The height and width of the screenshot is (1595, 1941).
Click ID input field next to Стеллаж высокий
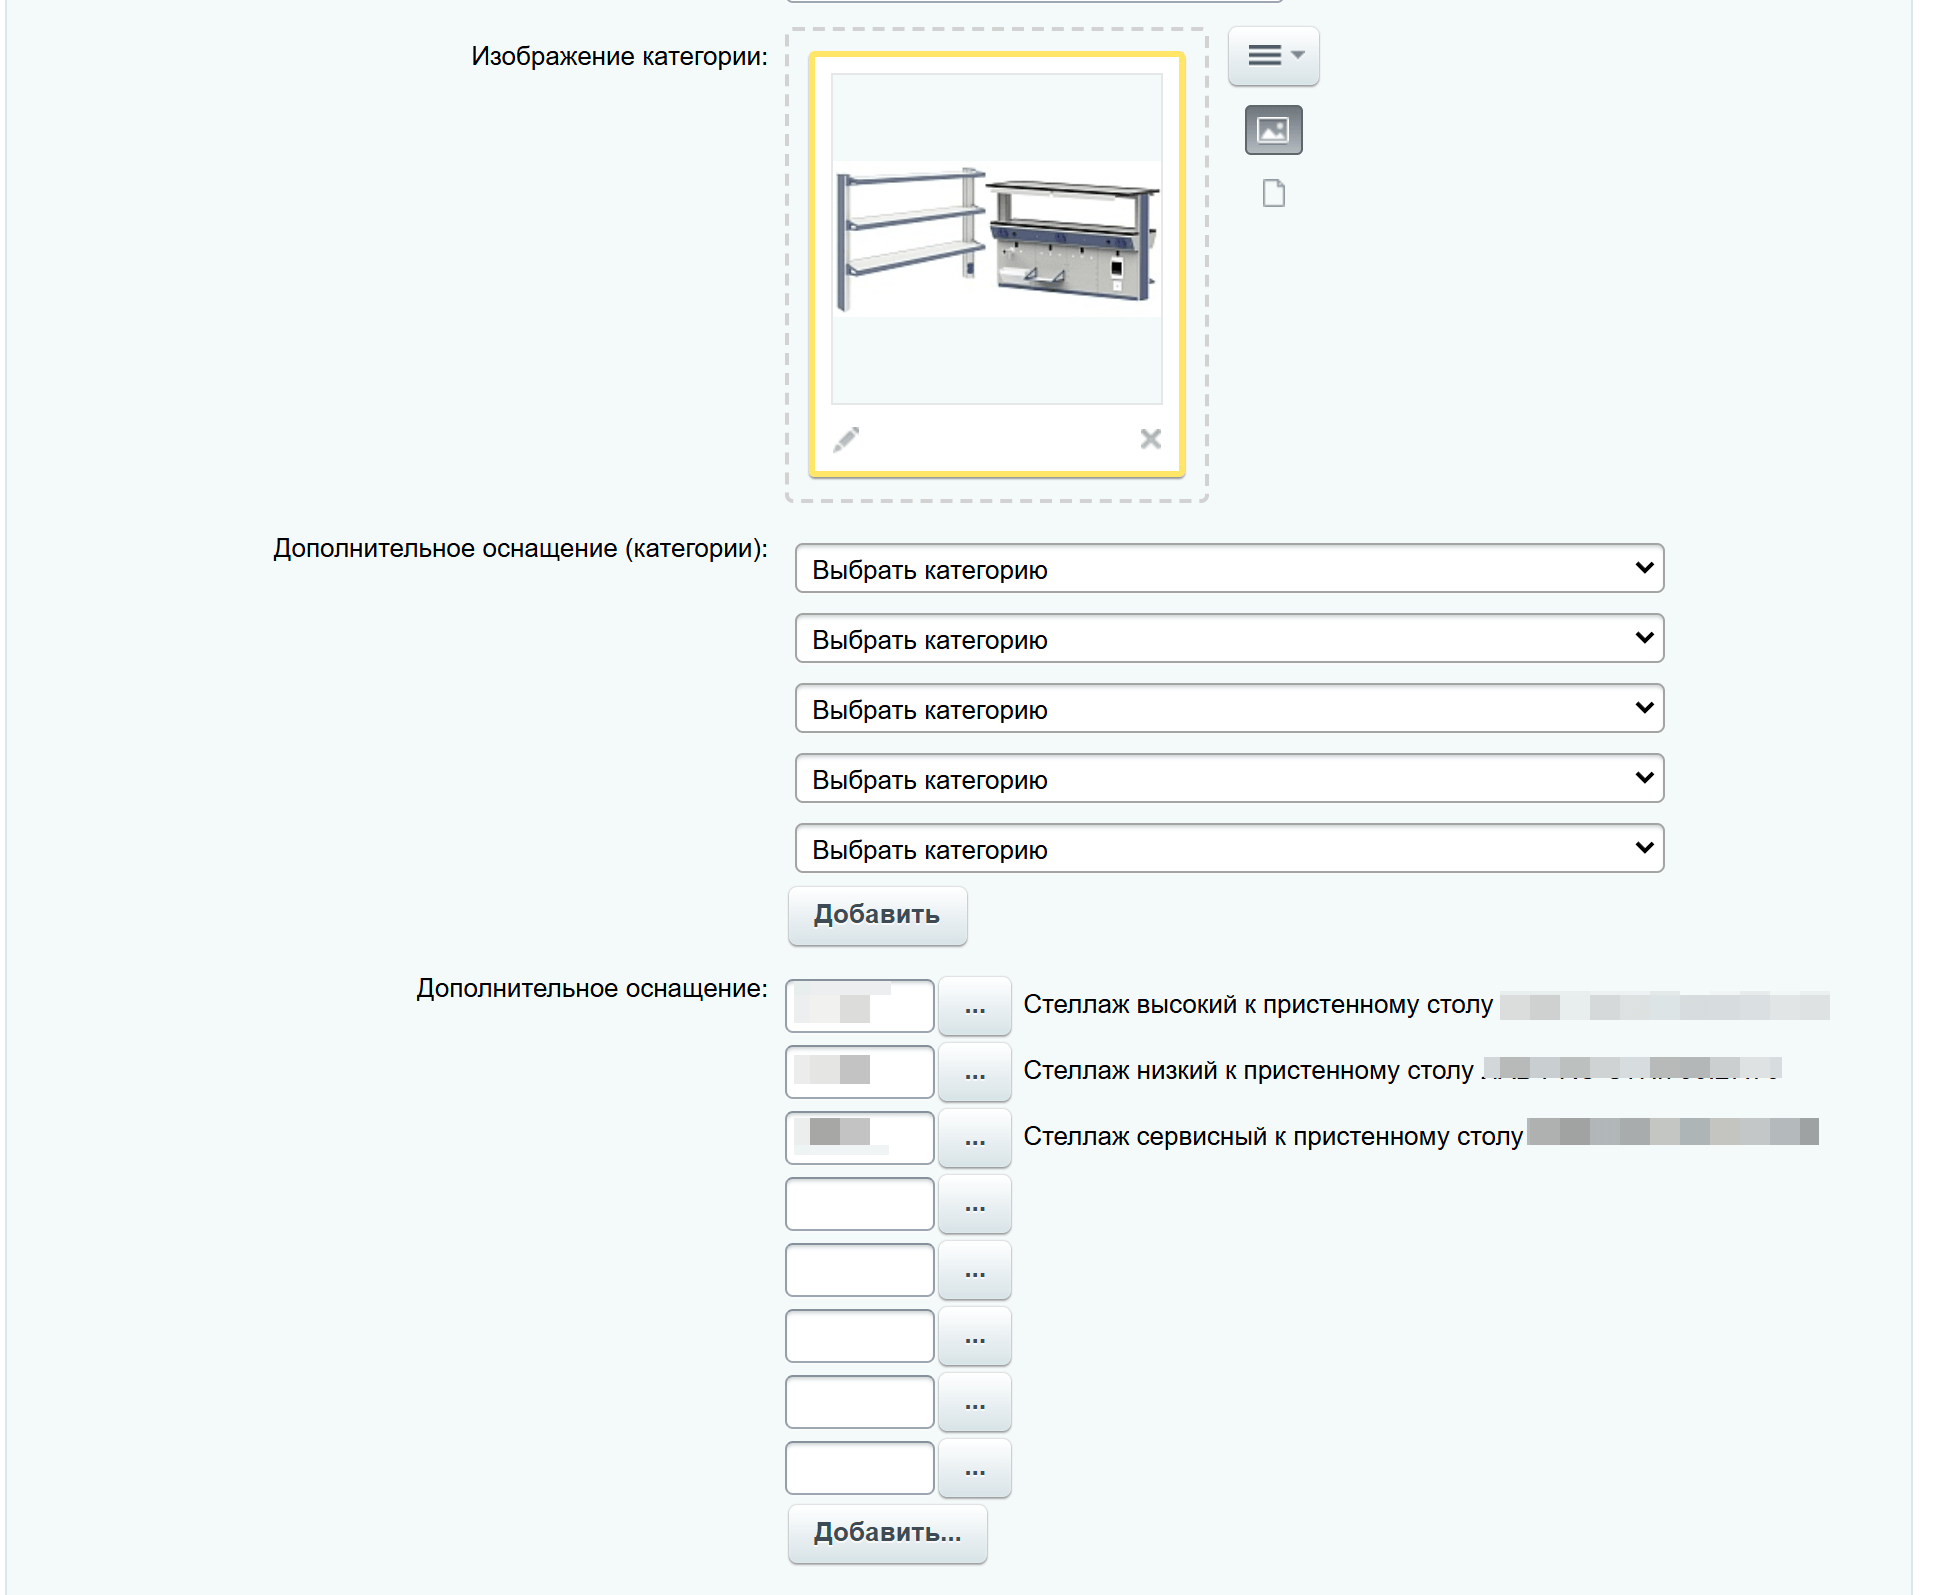pos(860,1006)
